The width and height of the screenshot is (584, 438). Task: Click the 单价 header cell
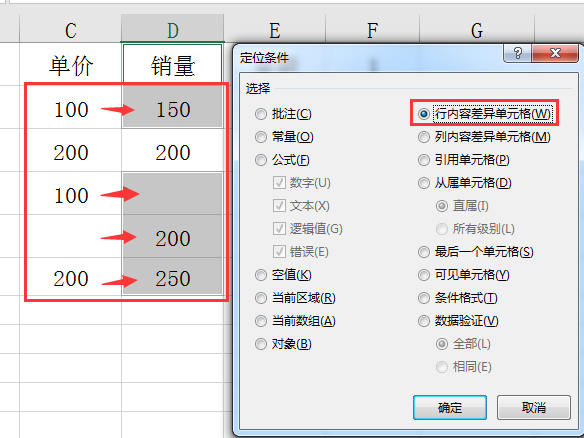(x=70, y=65)
